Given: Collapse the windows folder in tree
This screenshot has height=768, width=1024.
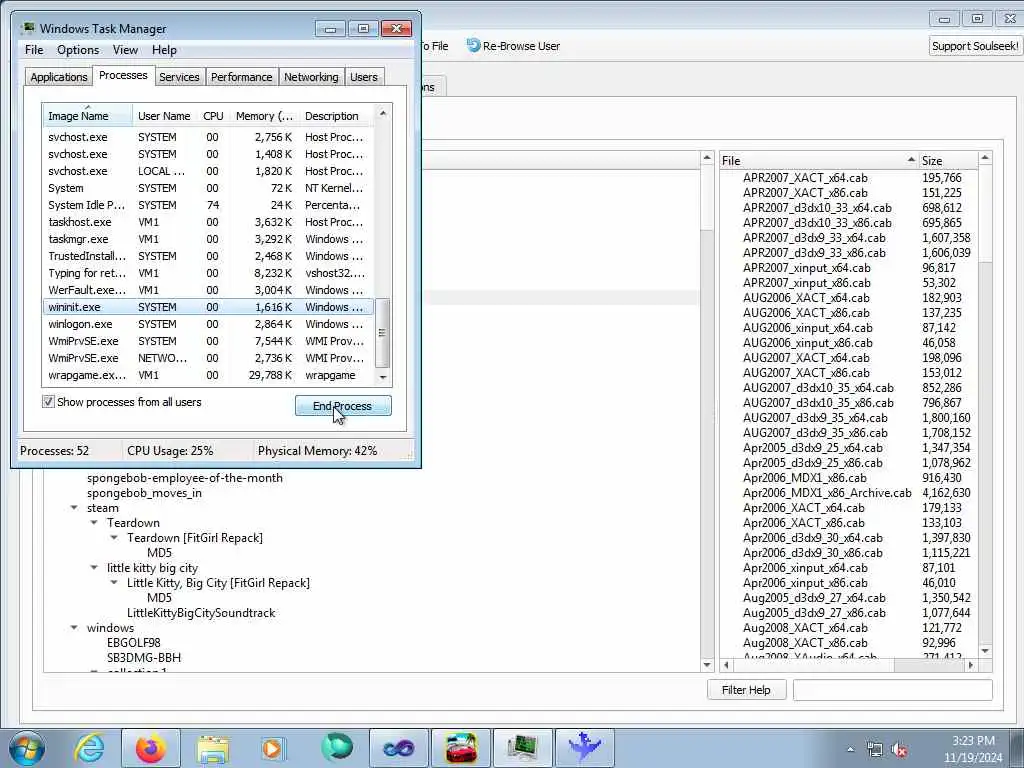Looking at the screenshot, I should coord(74,628).
